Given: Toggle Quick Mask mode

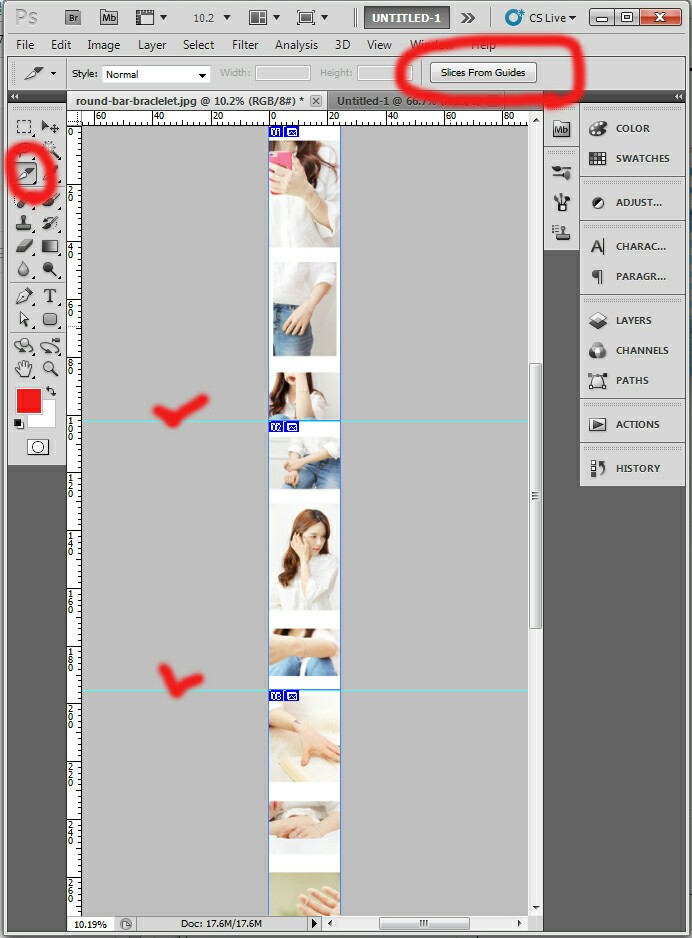Looking at the screenshot, I should coord(38,447).
